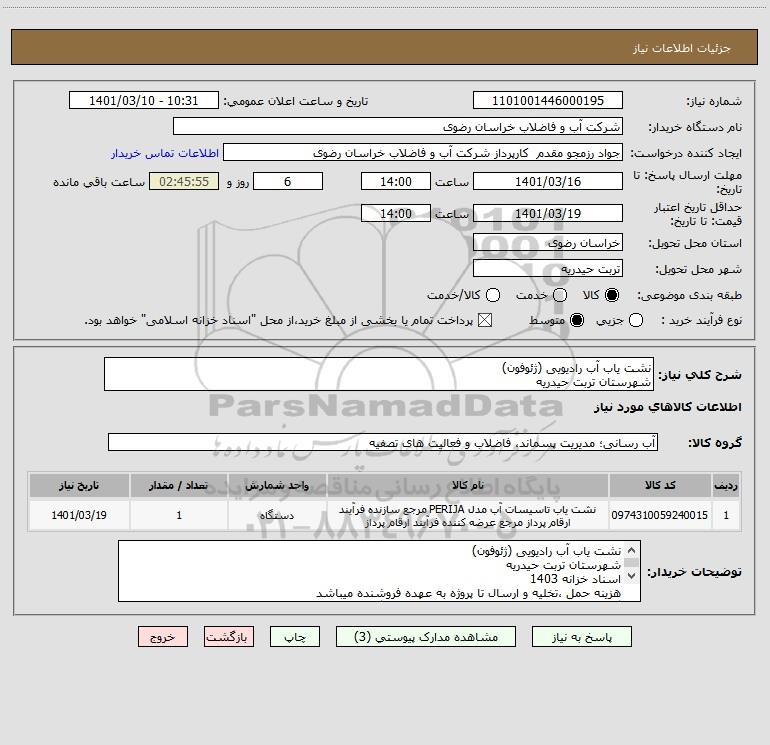
Task: Toggle the Islamic treasury documents payment checkbox
Action: pos(485,320)
